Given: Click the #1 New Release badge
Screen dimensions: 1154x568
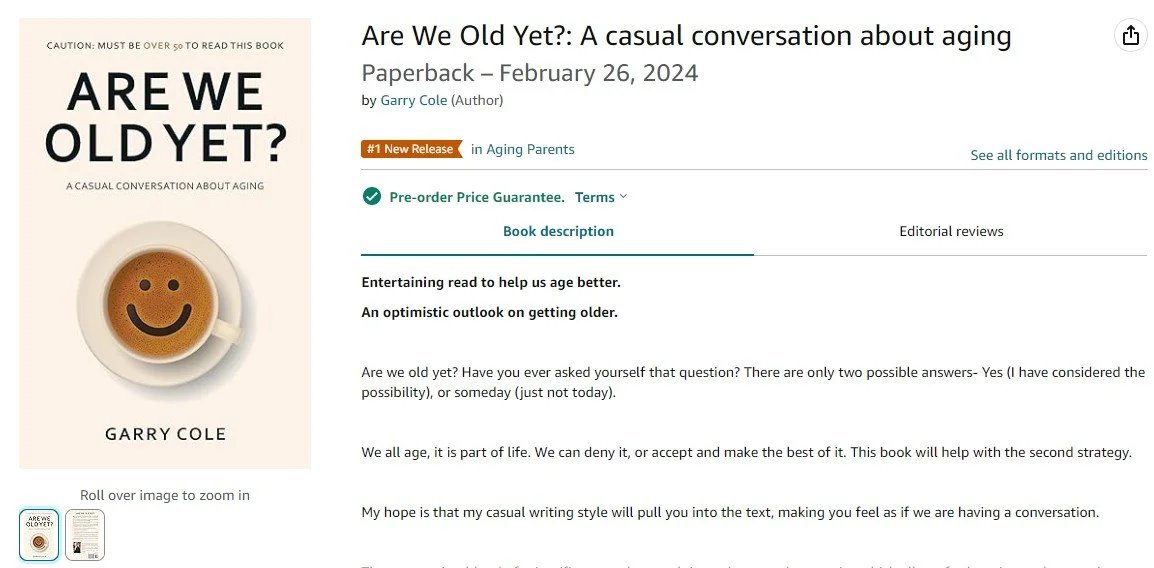Looking at the screenshot, I should 411,149.
